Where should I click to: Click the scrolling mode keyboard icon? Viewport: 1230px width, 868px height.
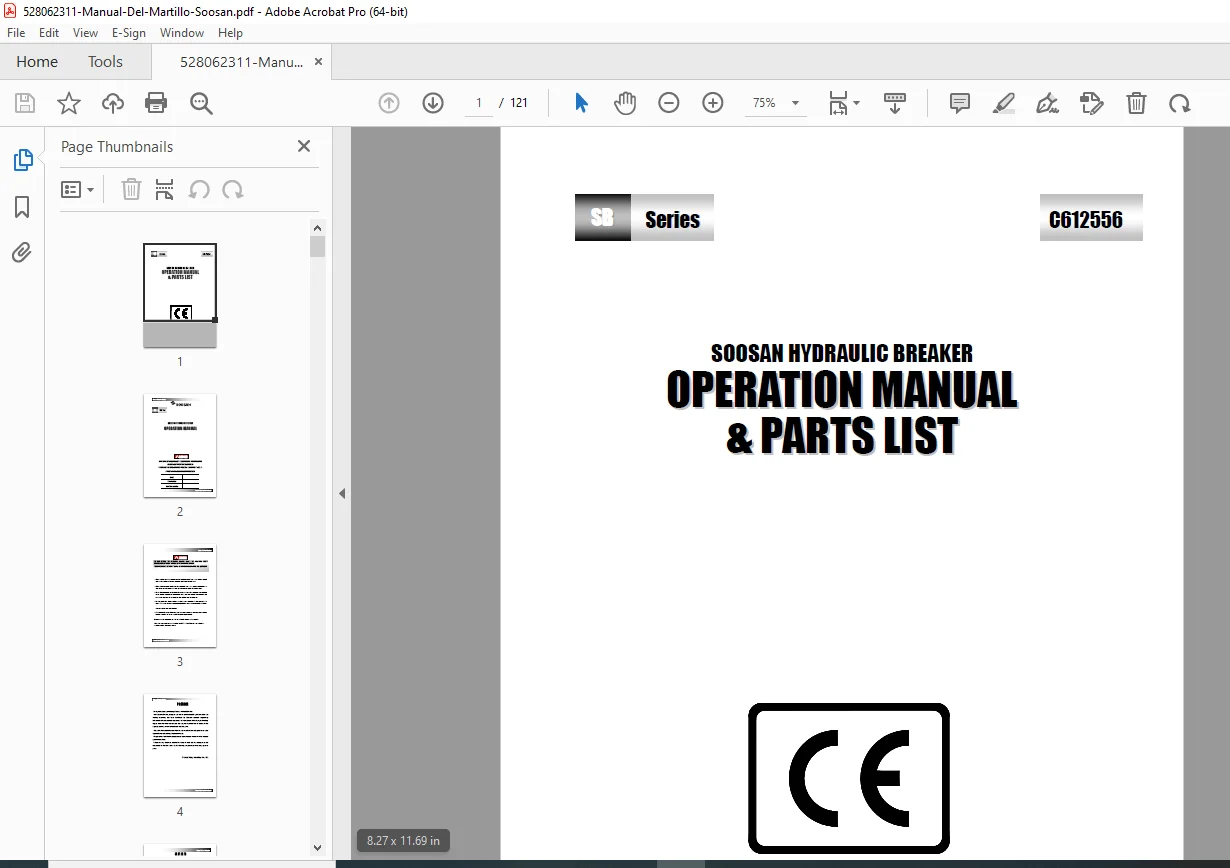[x=895, y=103]
